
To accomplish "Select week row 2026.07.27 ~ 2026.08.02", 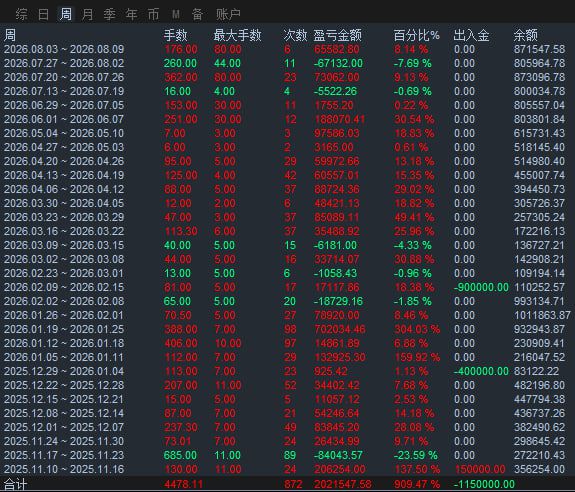I will point(288,63).
